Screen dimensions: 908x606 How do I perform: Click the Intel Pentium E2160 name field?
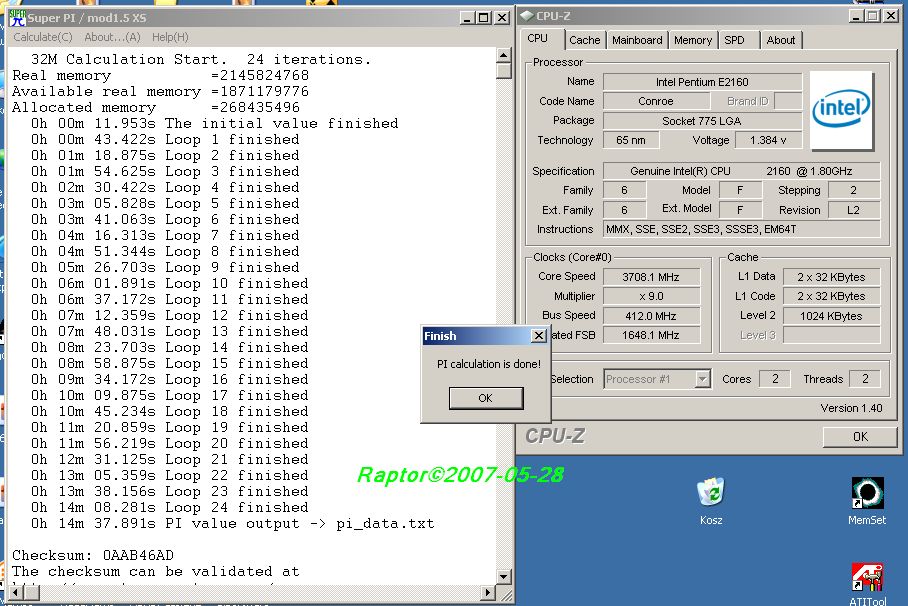[x=702, y=82]
